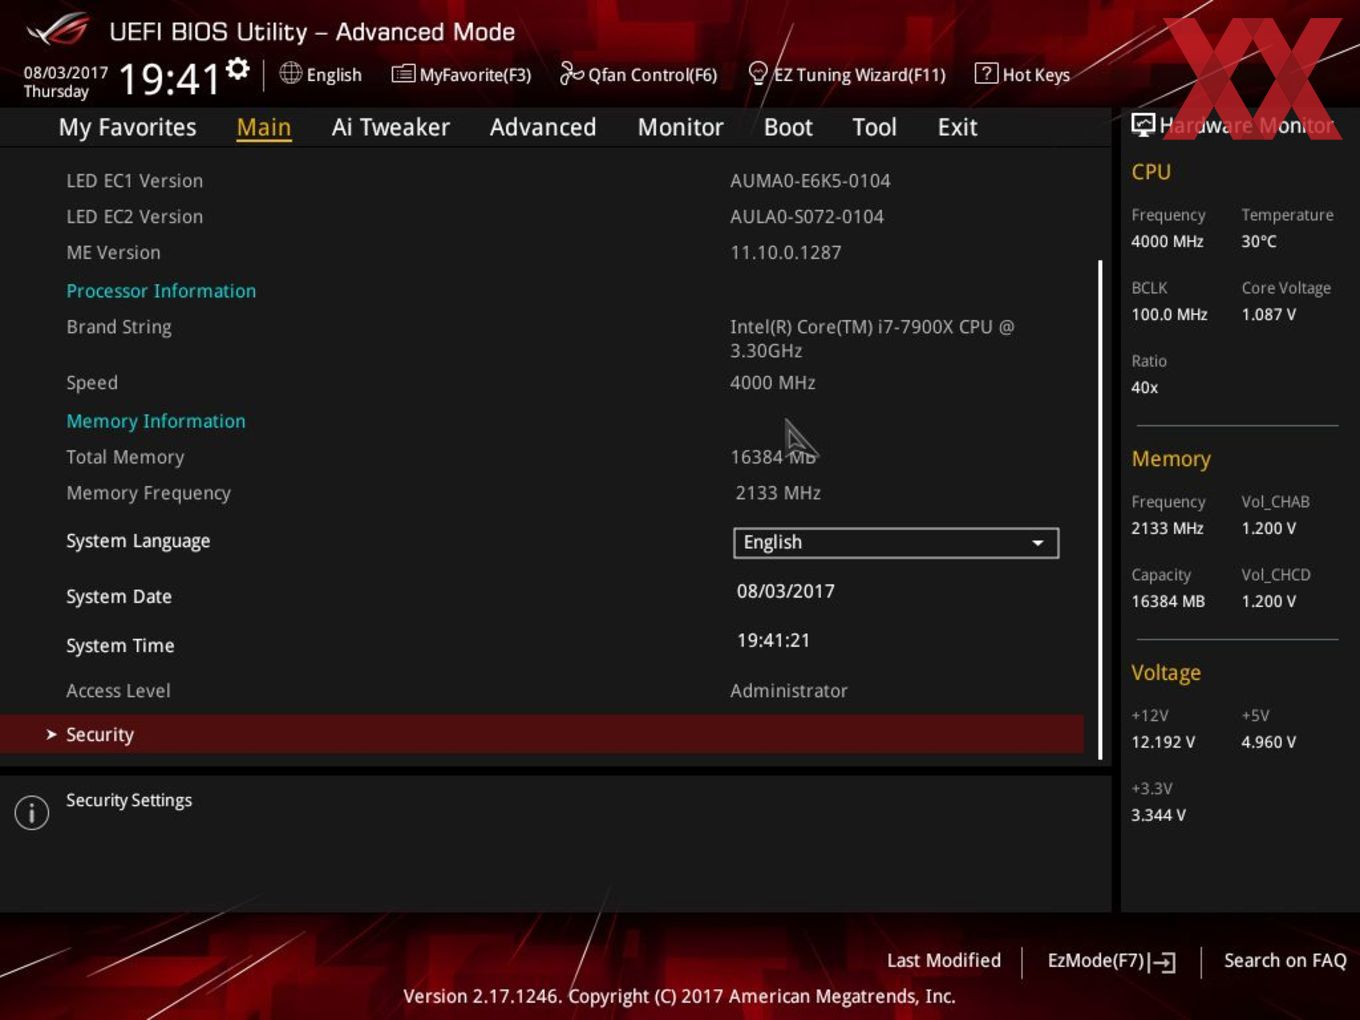This screenshot has height=1020, width=1360.
Task: Show the Hot Keys list
Action: point(1022,74)
